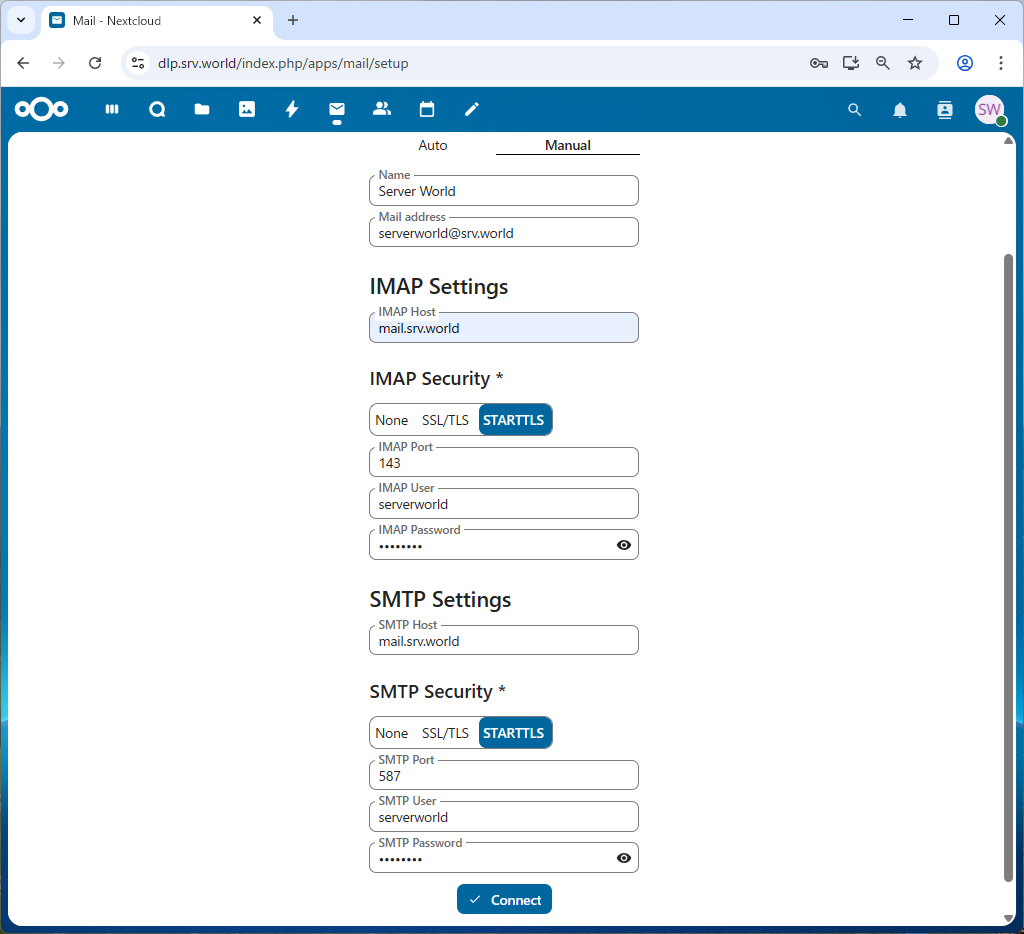
Task: Click the Mail address input field
Action: [x=504, y=233]
